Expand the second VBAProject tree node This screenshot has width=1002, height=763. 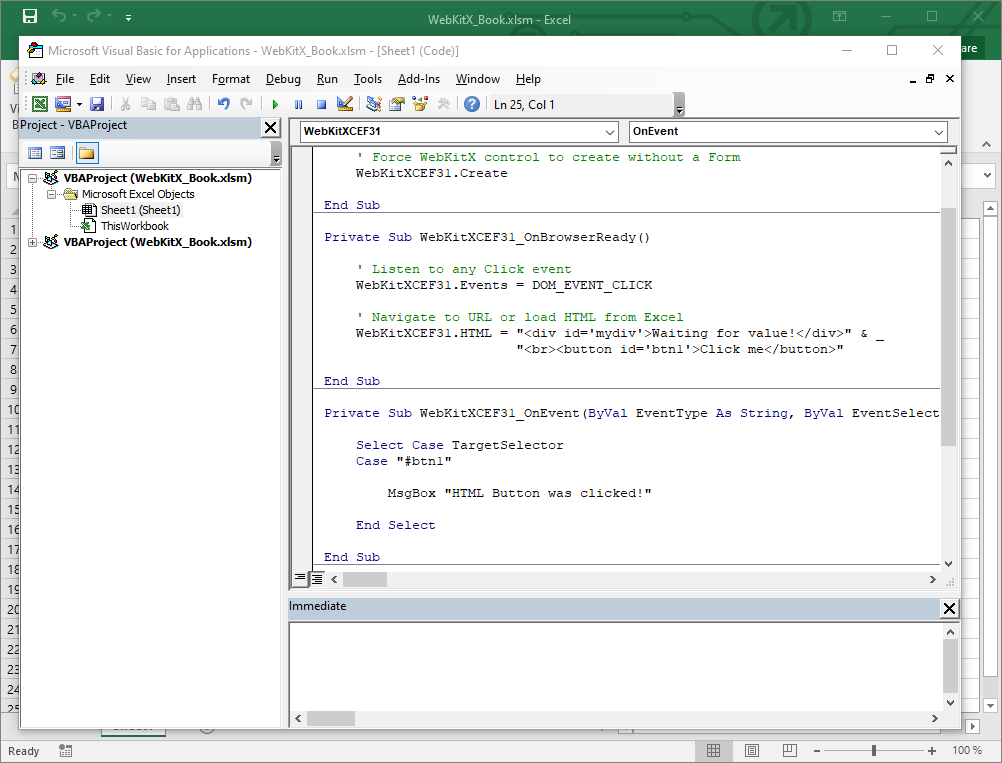[33, 242]
